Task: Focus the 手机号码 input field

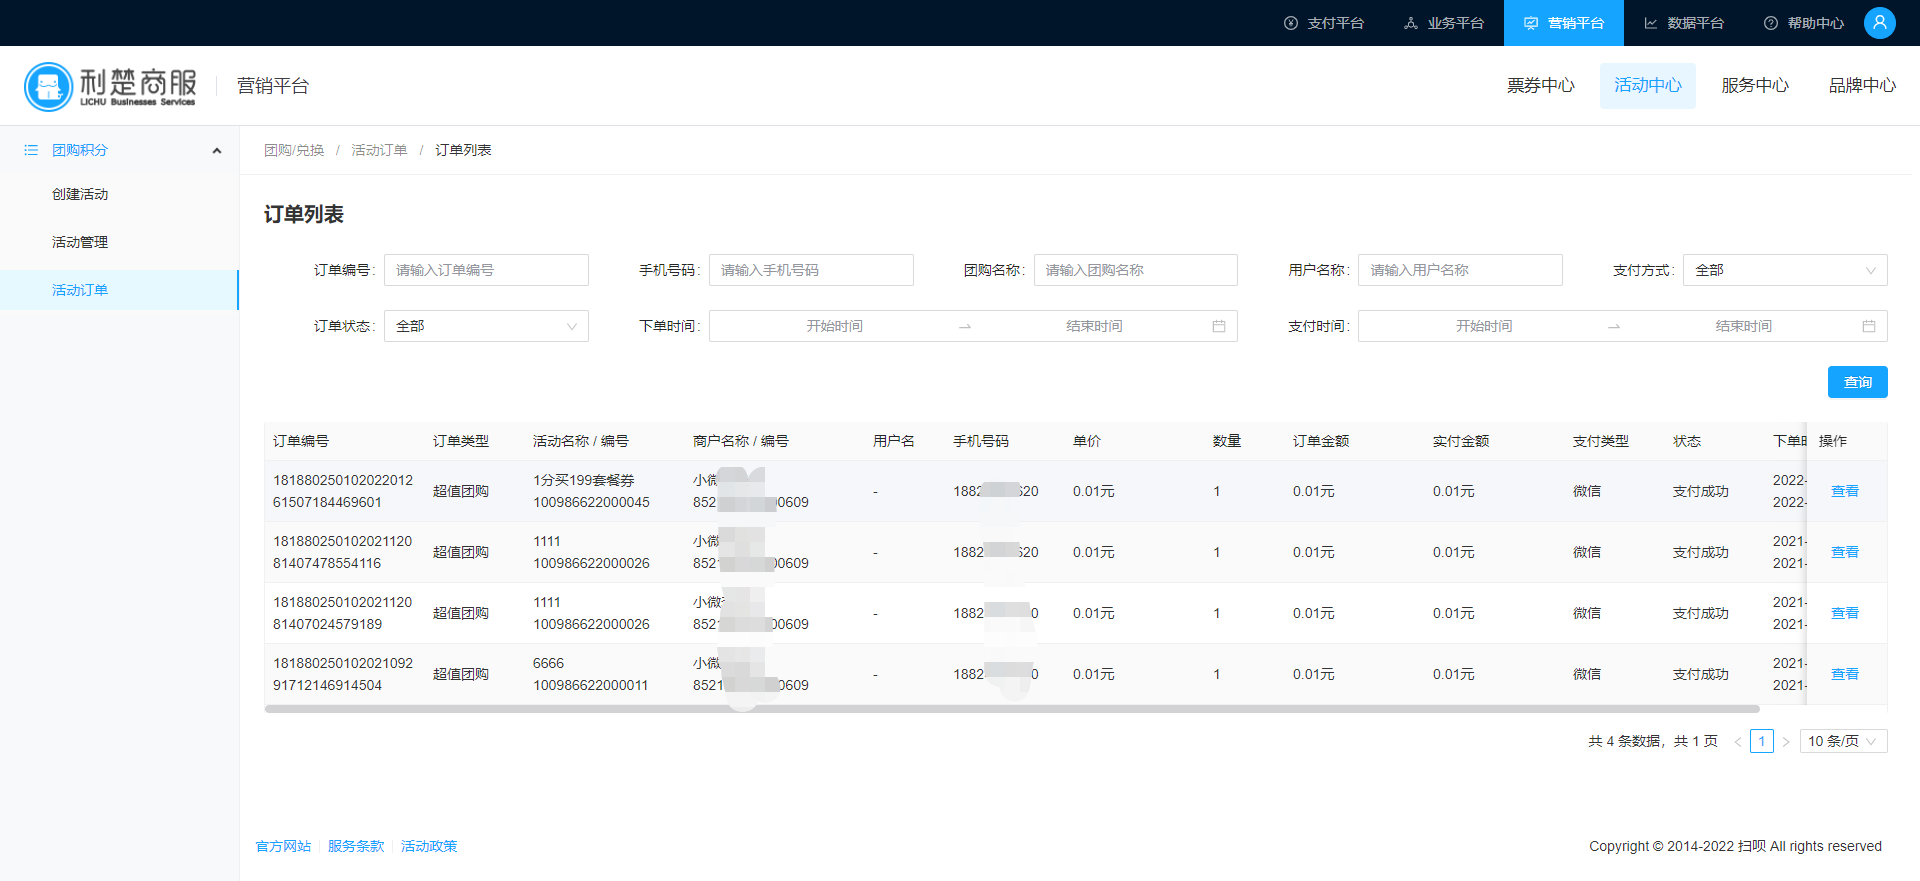Action: click(811, 270)
